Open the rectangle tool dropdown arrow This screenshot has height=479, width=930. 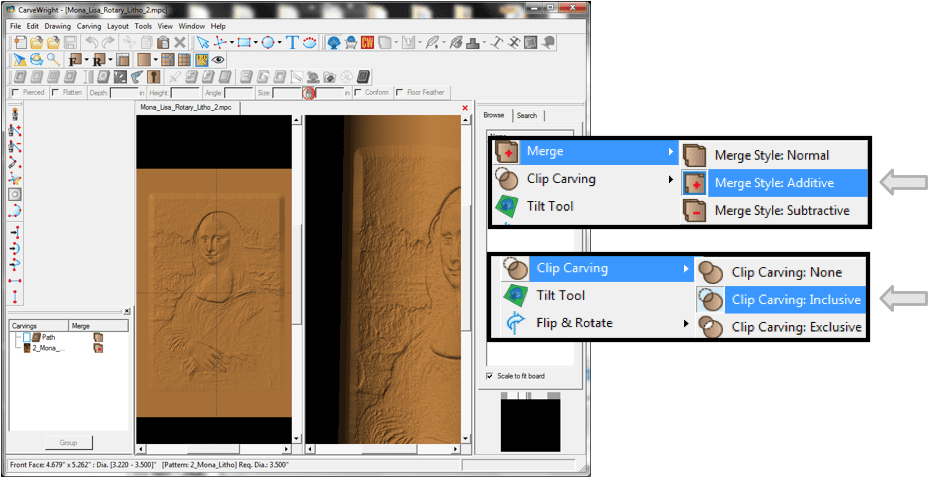tap(256, 43)
